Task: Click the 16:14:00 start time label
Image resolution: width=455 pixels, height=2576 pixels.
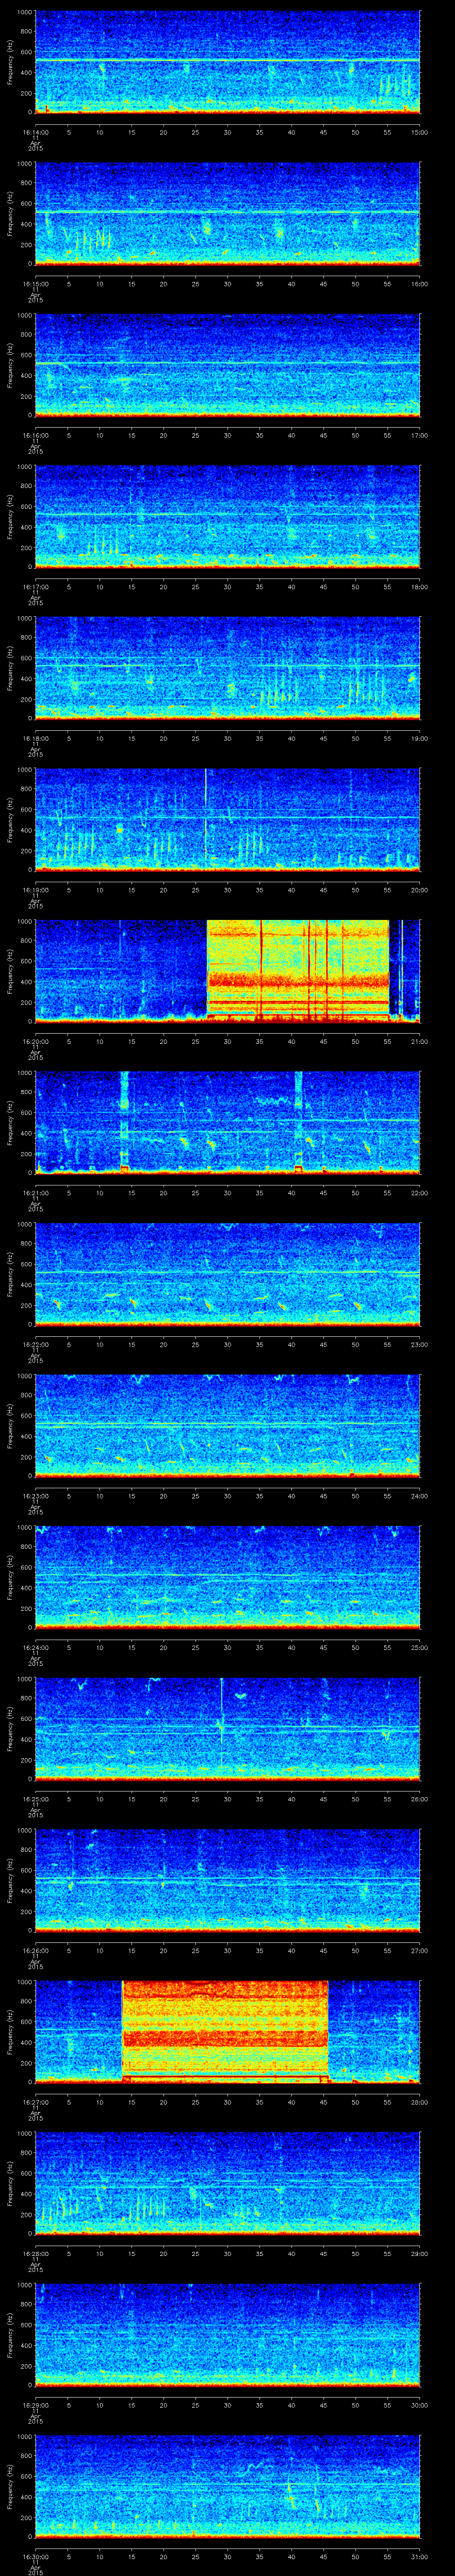Action: [x=35, y=131]
